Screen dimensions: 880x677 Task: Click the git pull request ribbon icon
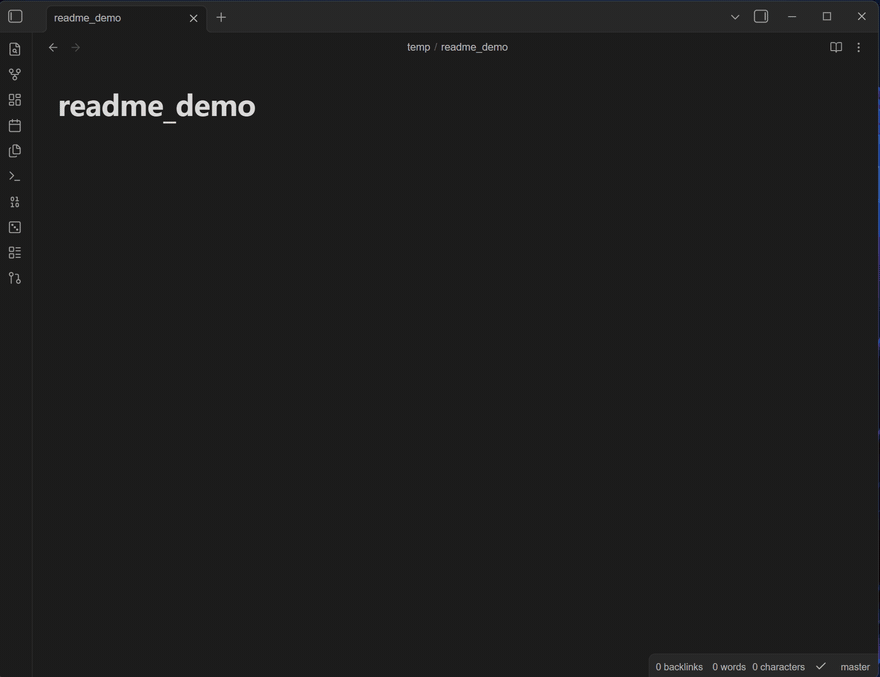pos(15,278)
